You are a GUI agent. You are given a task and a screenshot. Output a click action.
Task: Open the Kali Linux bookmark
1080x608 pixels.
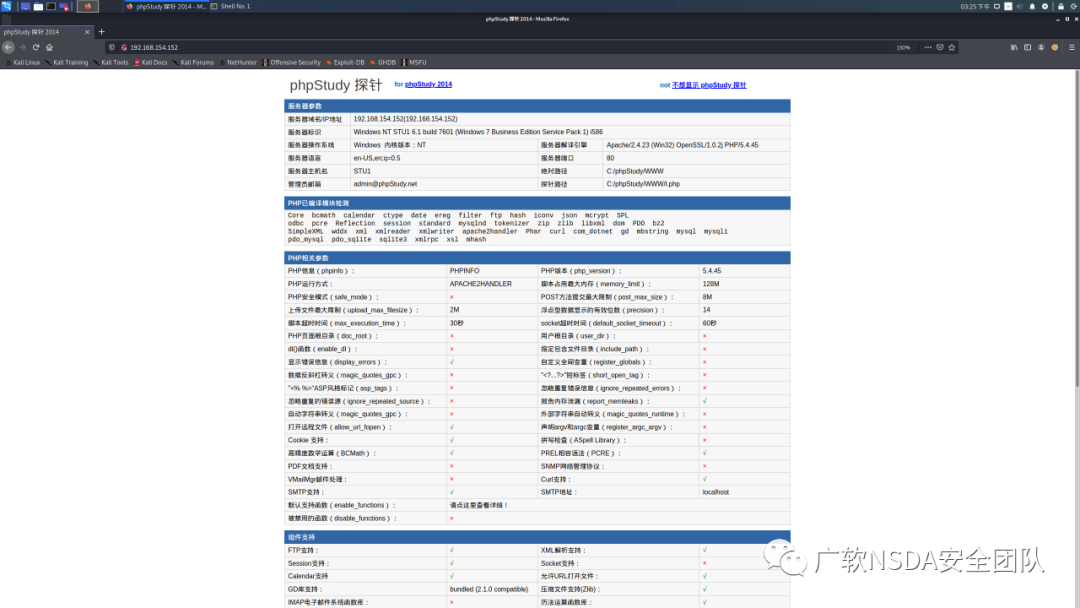(23, 63)
